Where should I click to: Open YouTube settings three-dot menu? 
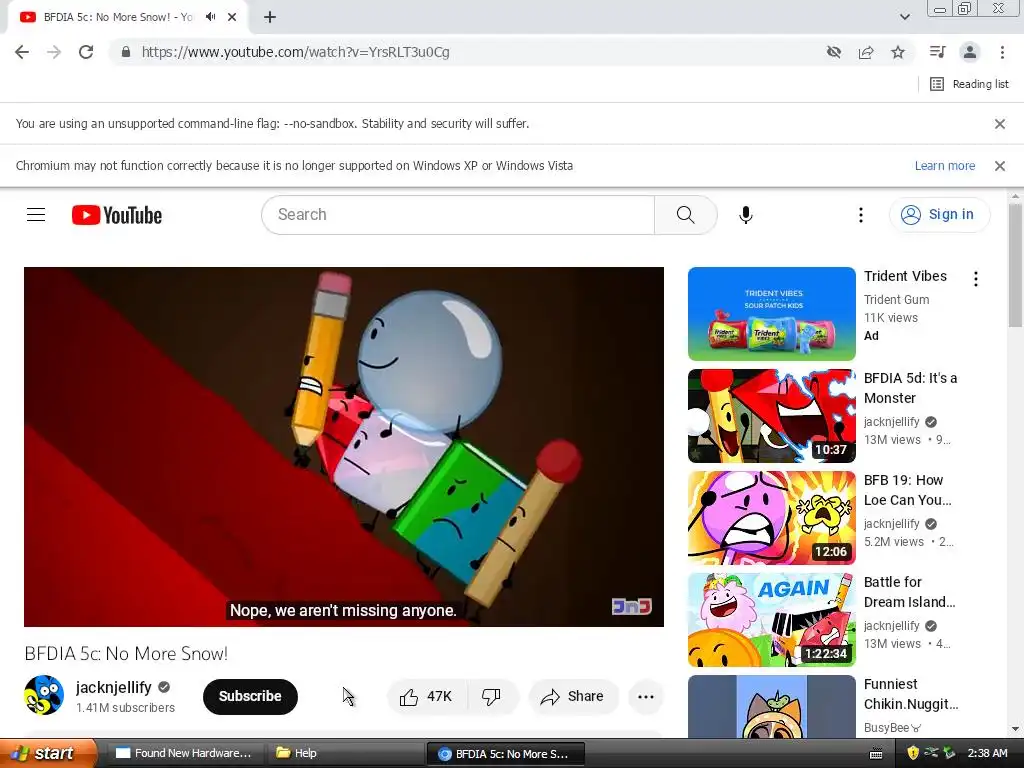pyautogui.click(x=860, y=215)
